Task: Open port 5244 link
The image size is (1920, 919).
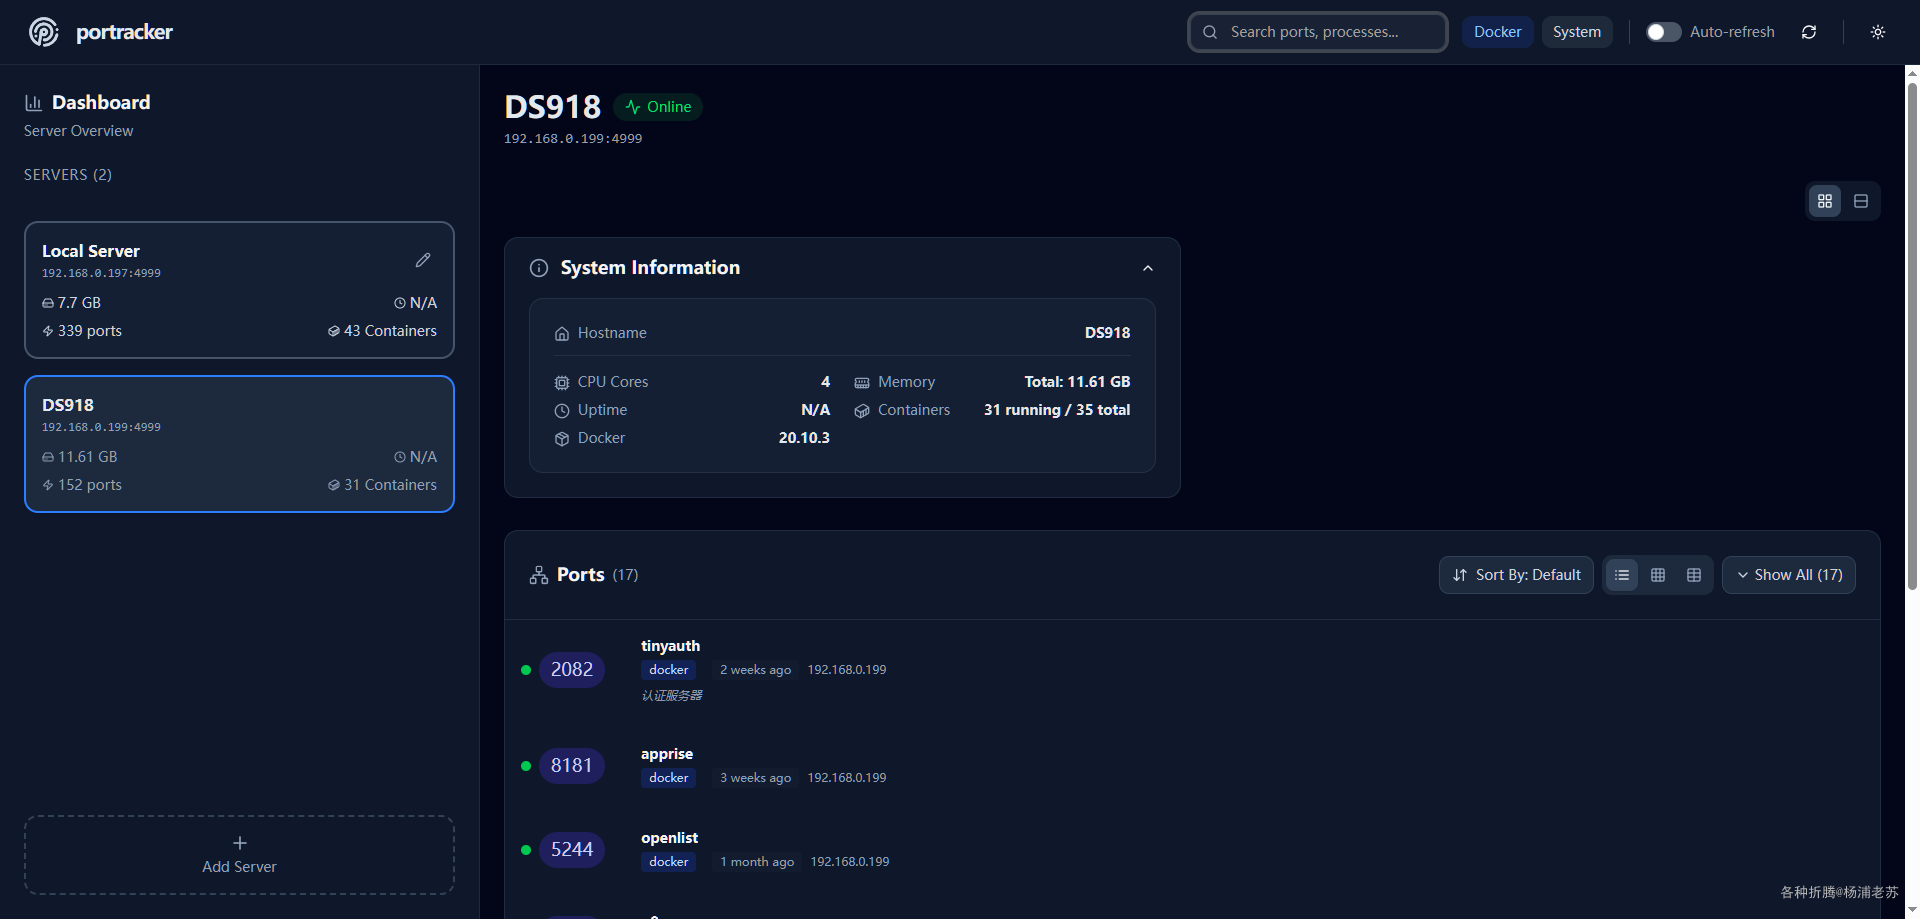Action: pos(572,850)
